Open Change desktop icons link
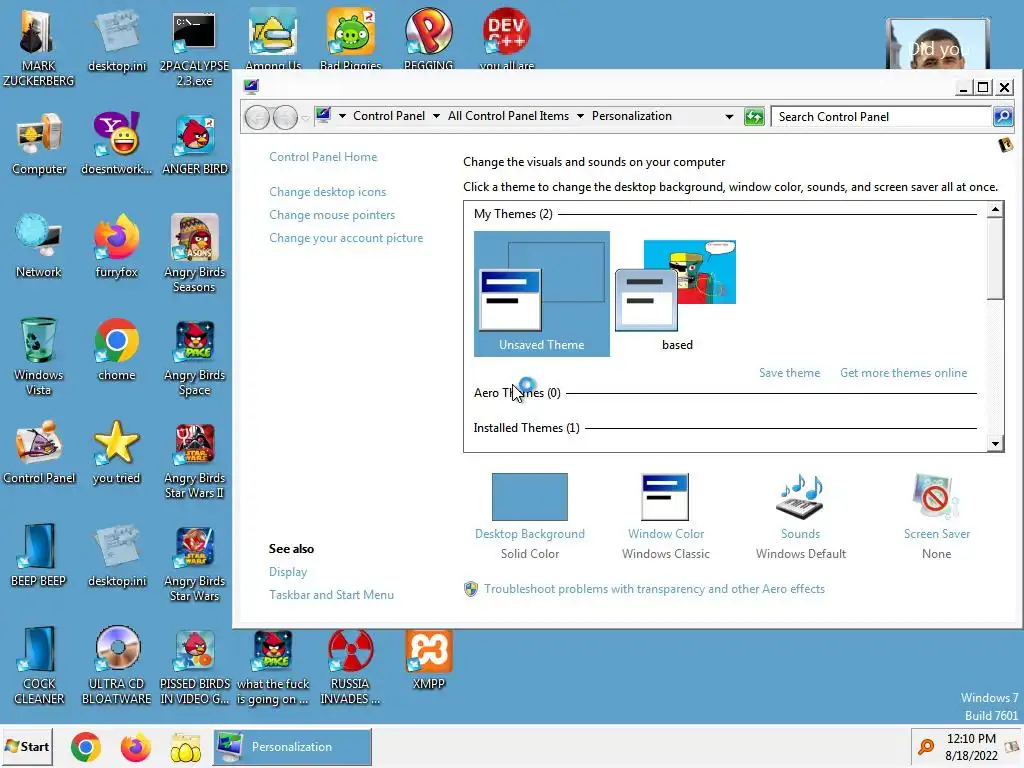 click(327, 192)
